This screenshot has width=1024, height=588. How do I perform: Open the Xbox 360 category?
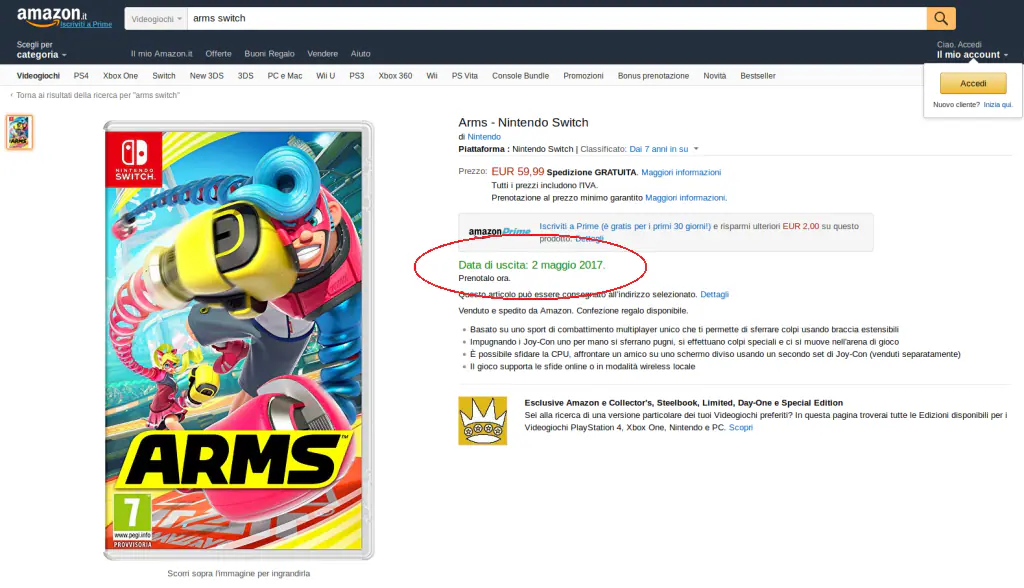point(395,76)
